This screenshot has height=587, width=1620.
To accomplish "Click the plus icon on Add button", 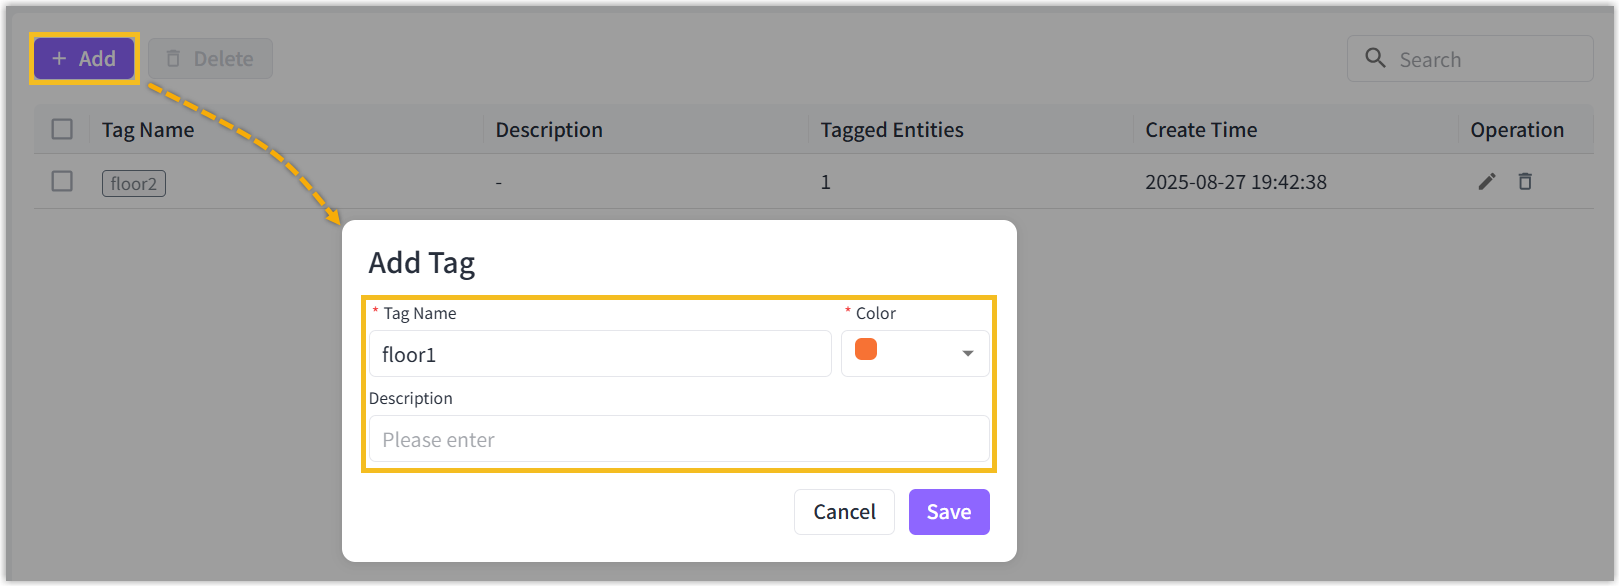I will (59, 59).
